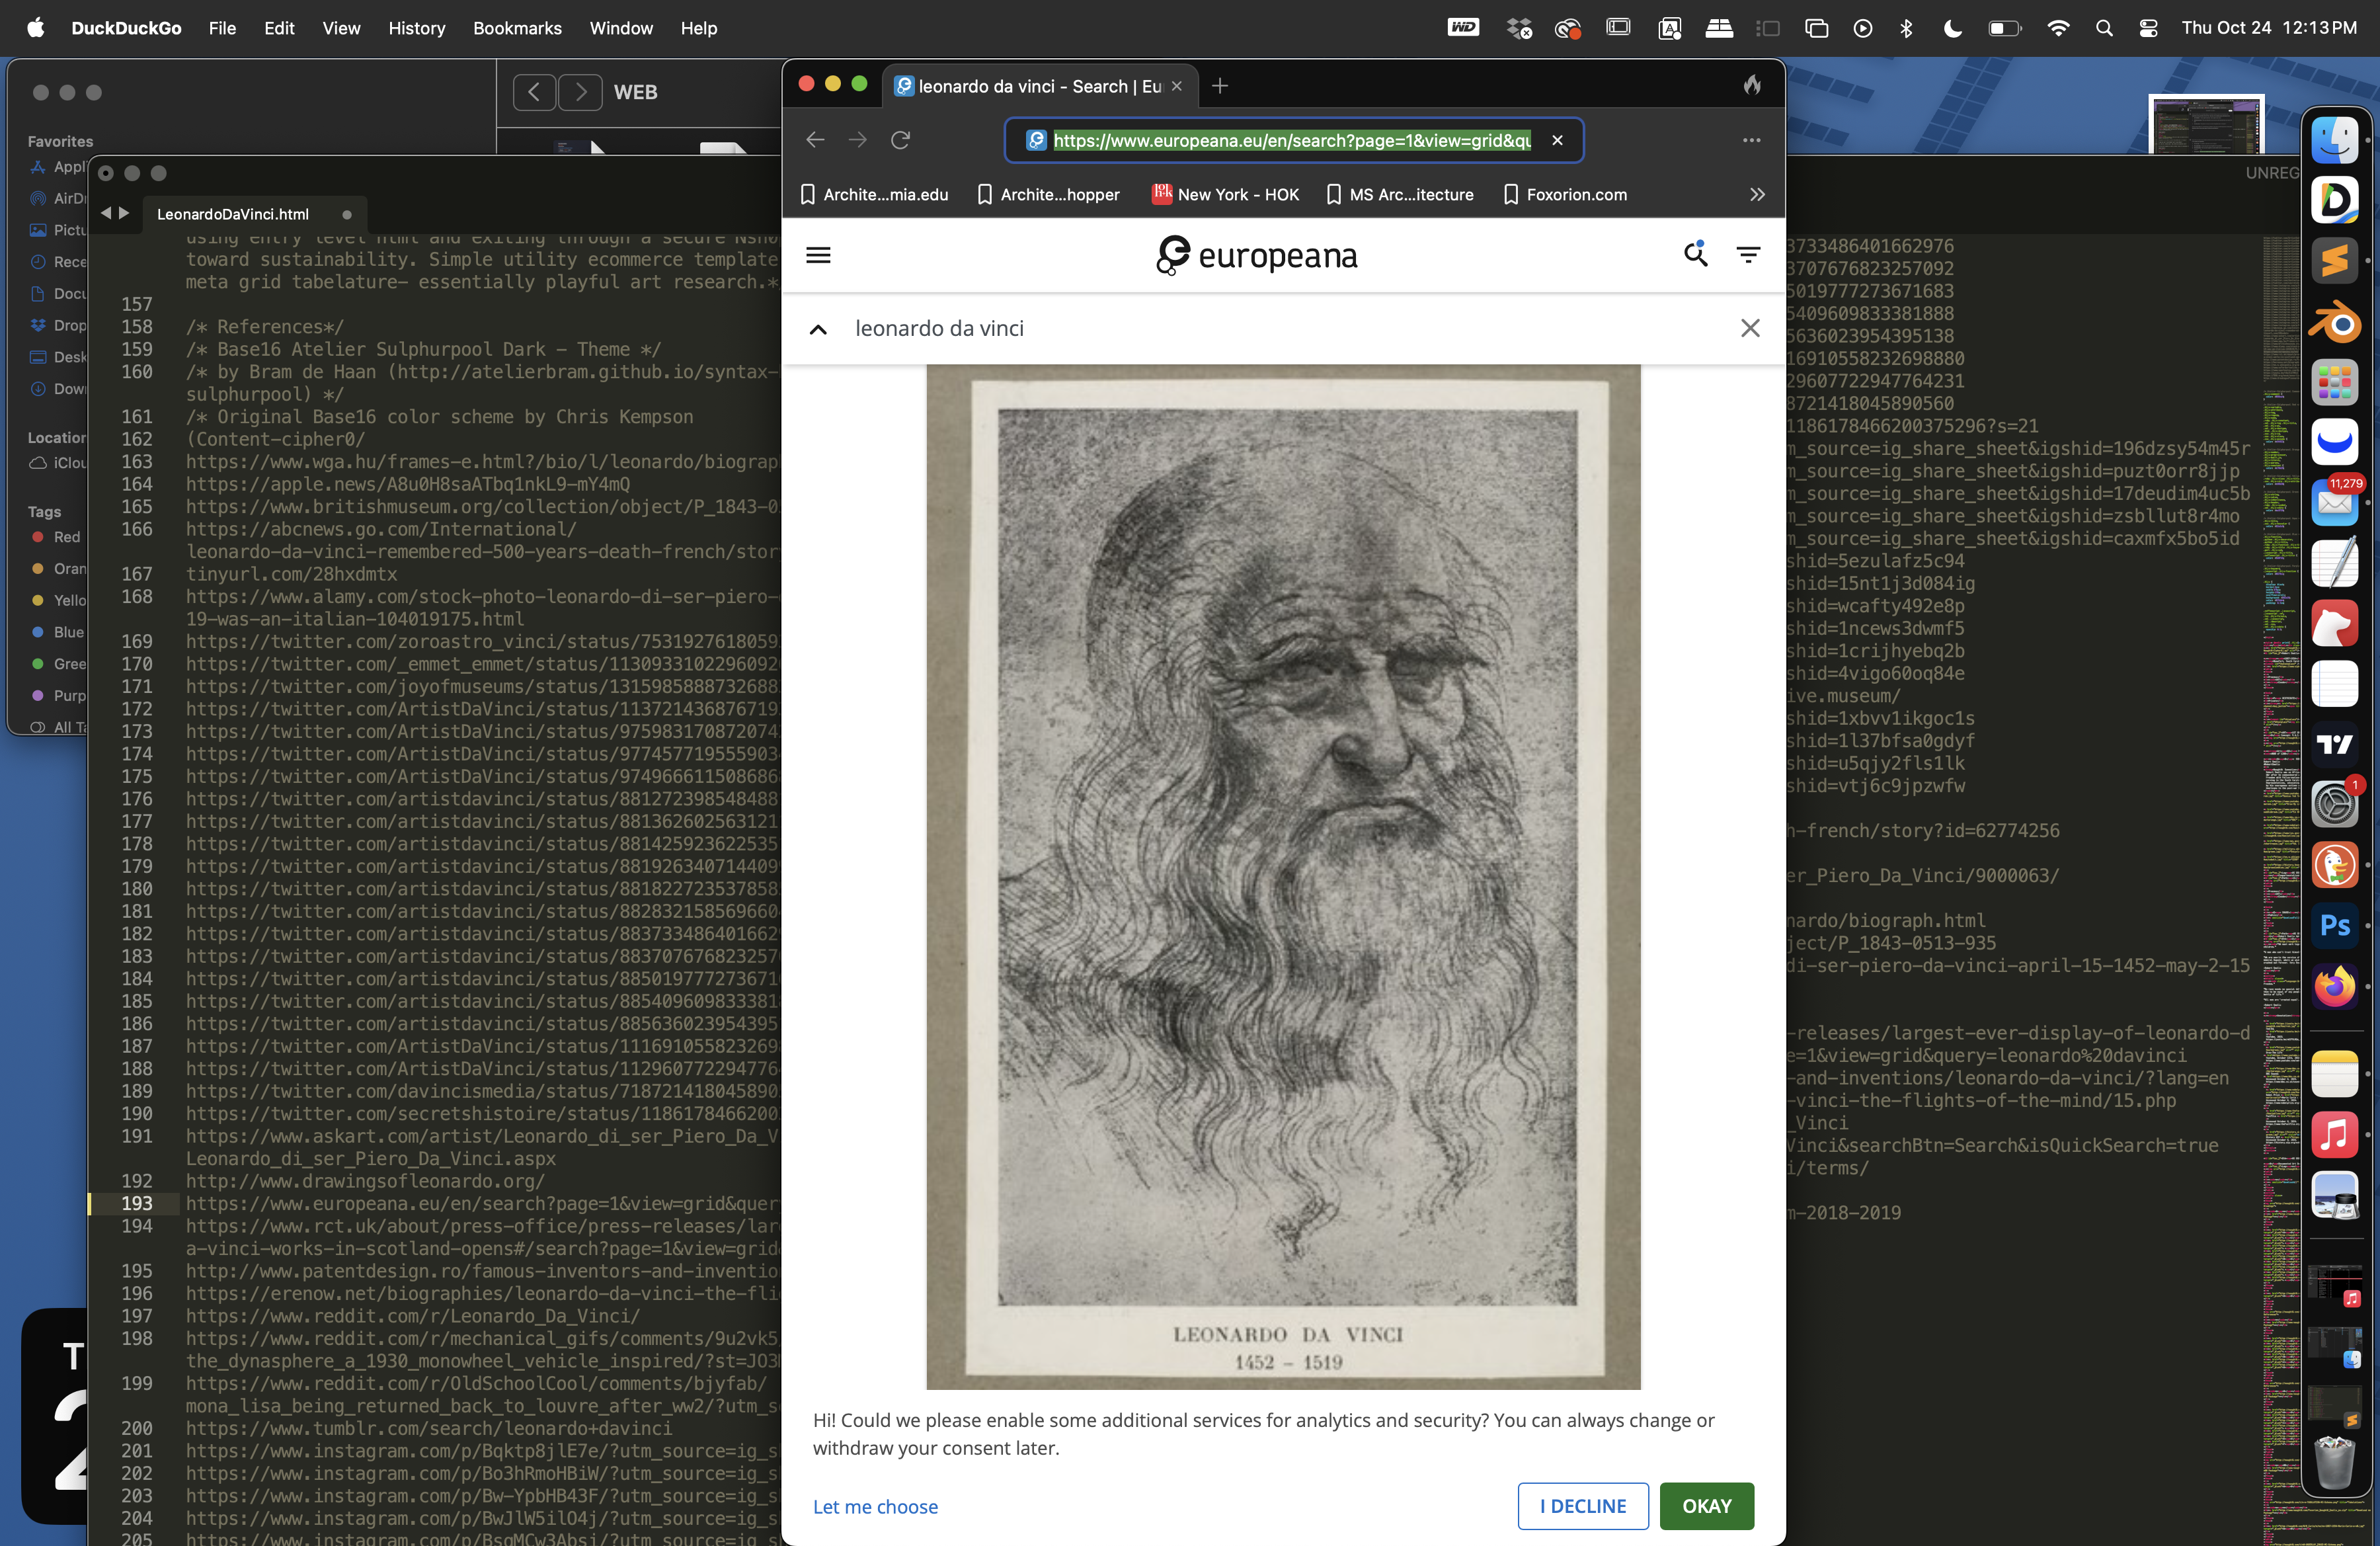Open the Wi-Fi menu bar icon

pyautogui.click(x=2058, y=28)
